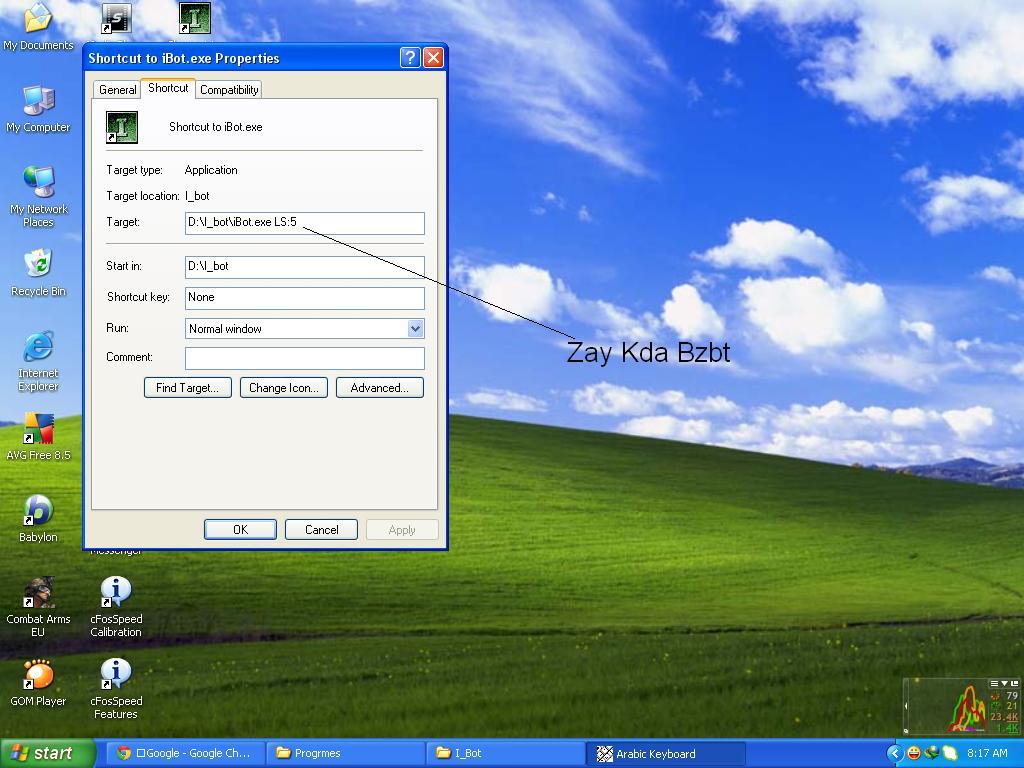
Task: Open the Run dropdown arrow
Action: pos(415,328)
